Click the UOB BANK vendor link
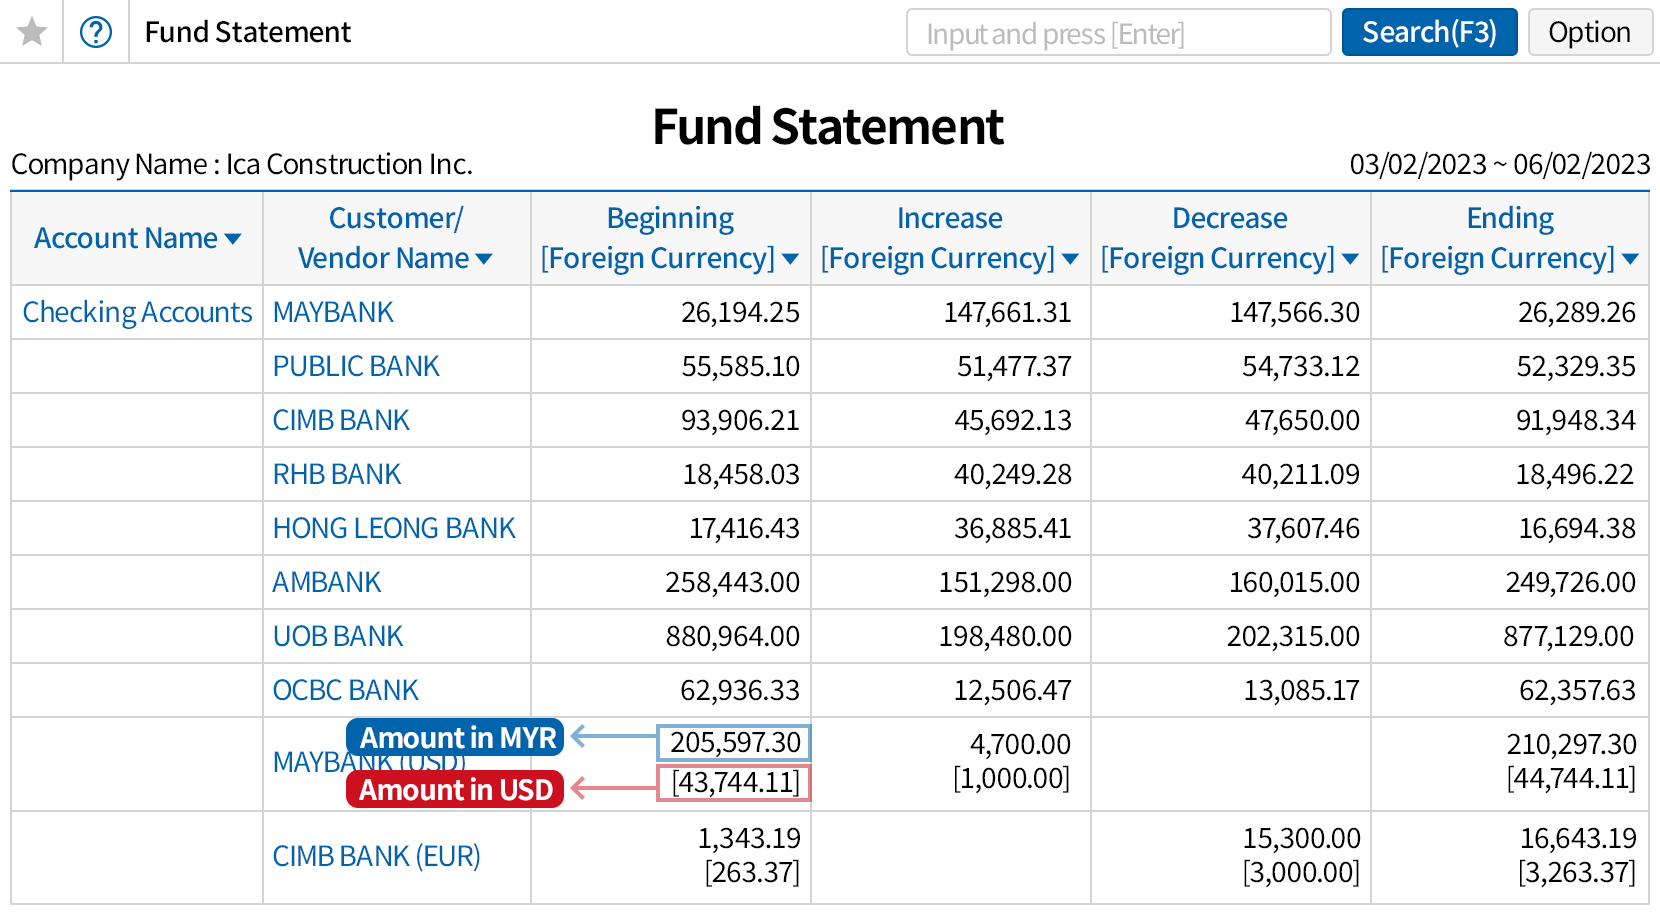 [x=338, y=636]
